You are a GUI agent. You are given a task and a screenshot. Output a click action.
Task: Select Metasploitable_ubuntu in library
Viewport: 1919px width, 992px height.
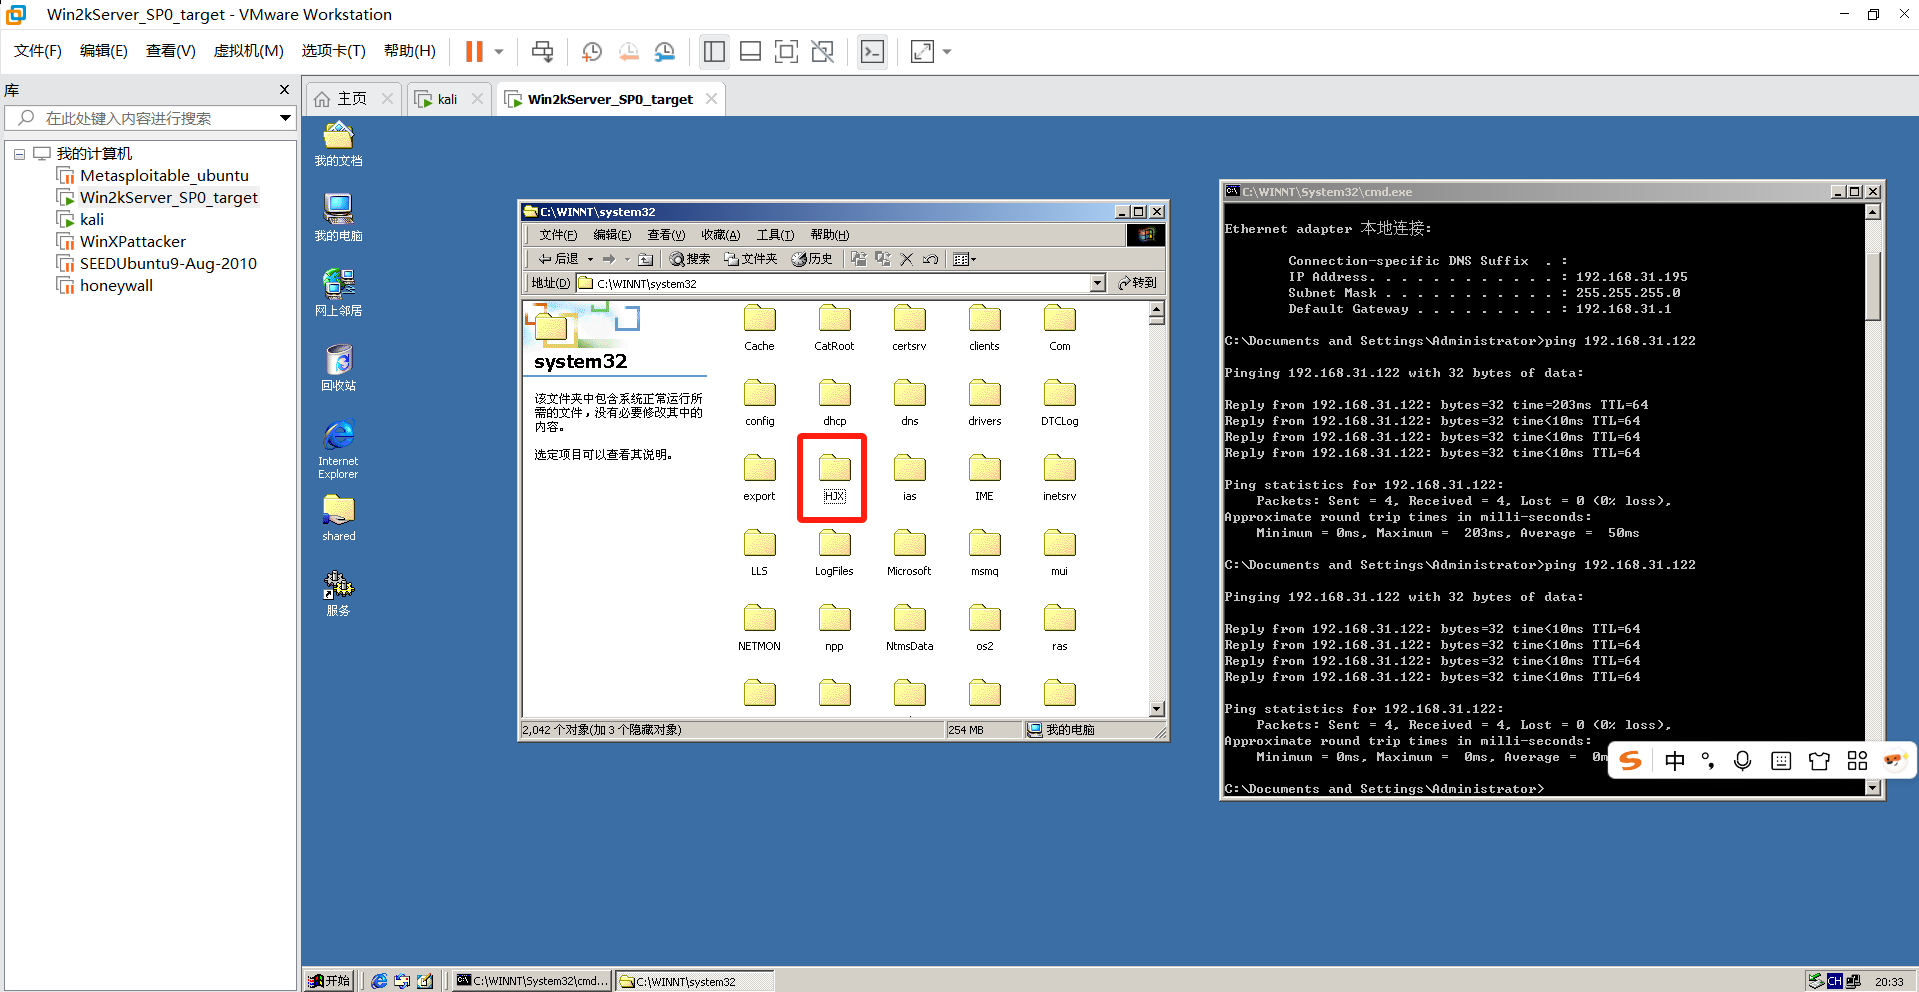point(164,176)
